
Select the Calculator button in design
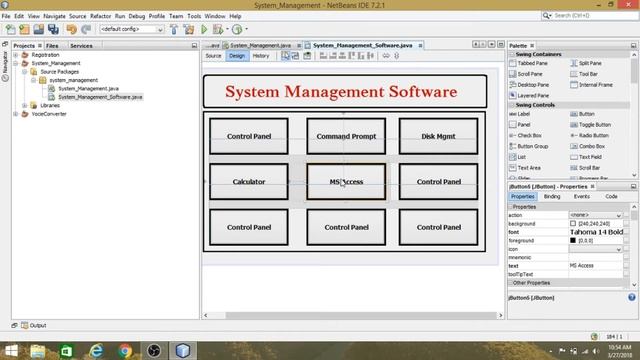tap(249, 182)
